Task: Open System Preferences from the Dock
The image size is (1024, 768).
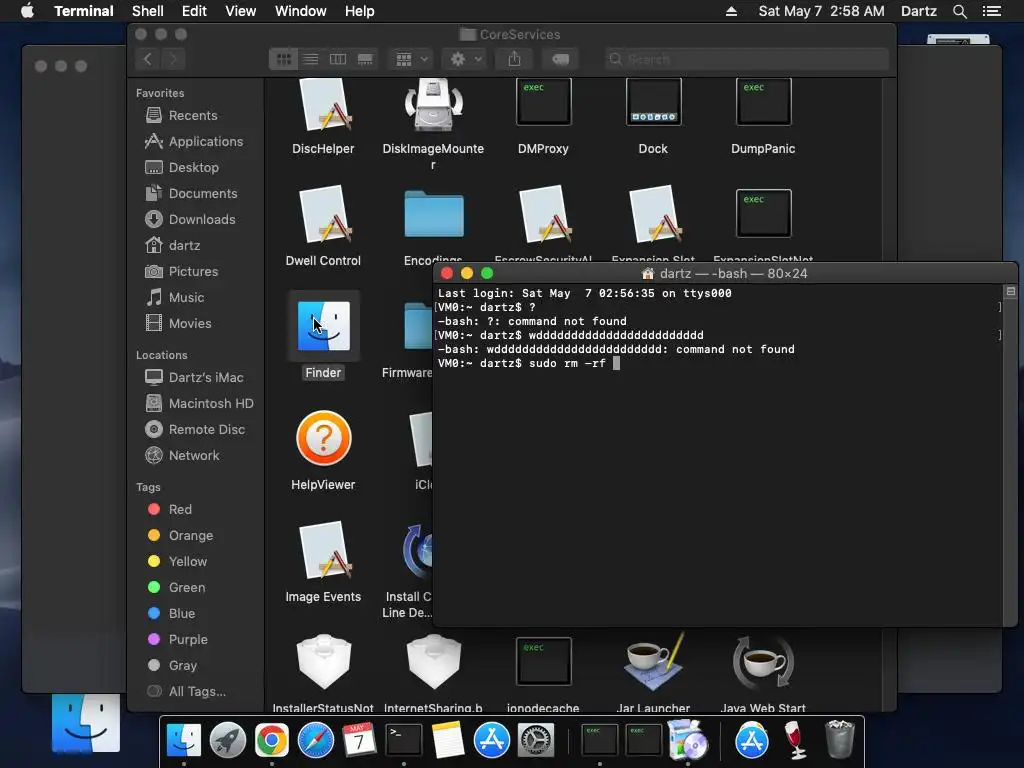Action: click(536, 741)
